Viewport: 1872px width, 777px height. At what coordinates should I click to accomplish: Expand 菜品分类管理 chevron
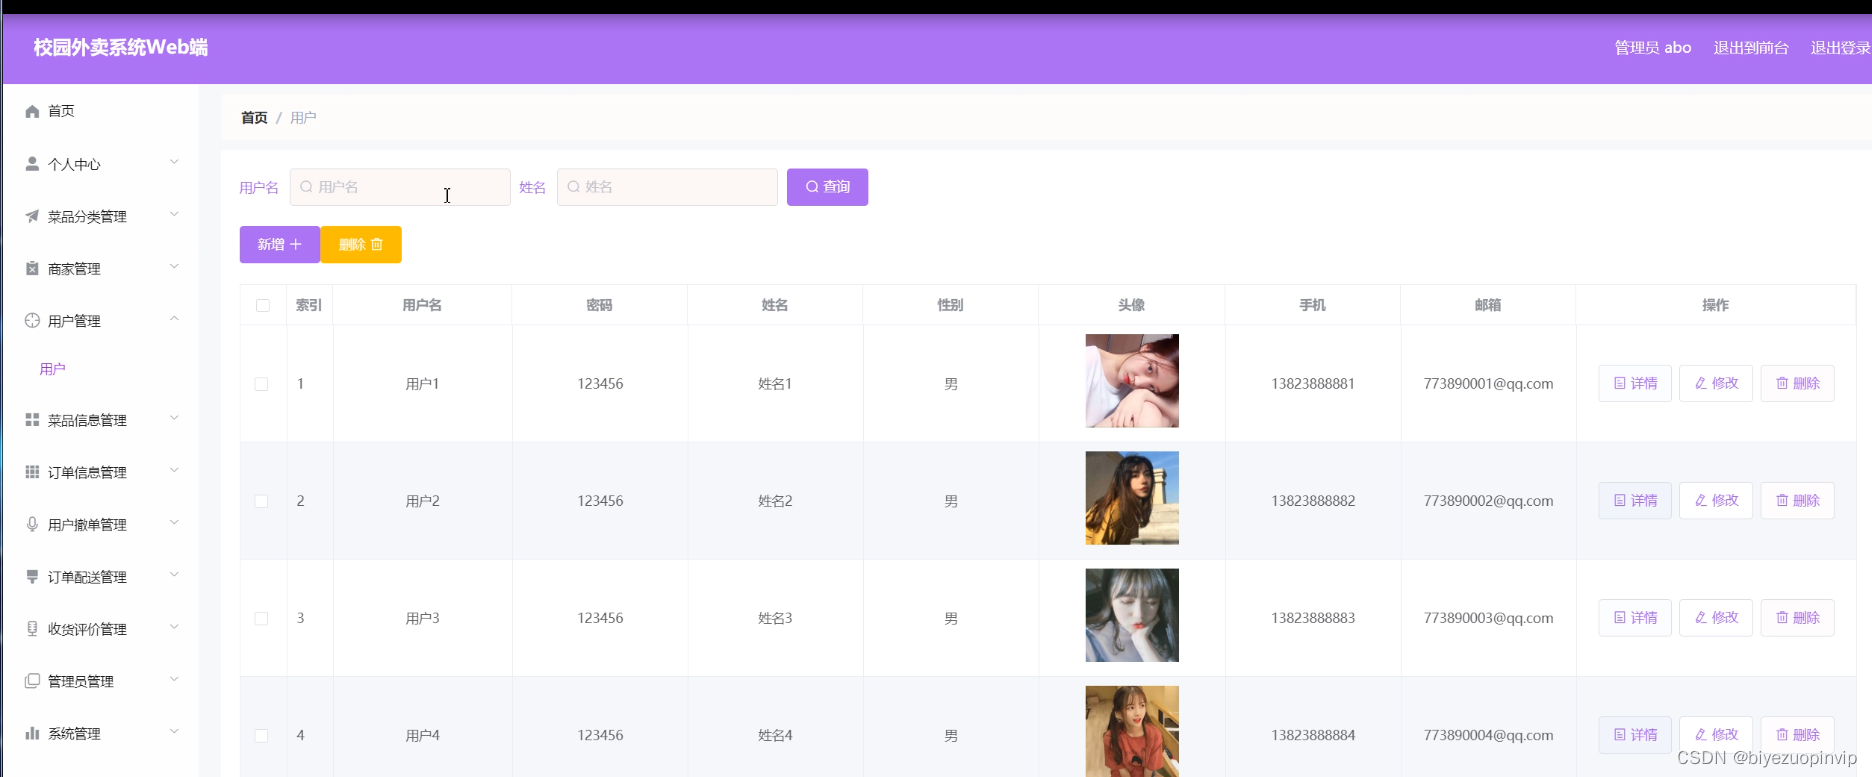click(174, 214)
